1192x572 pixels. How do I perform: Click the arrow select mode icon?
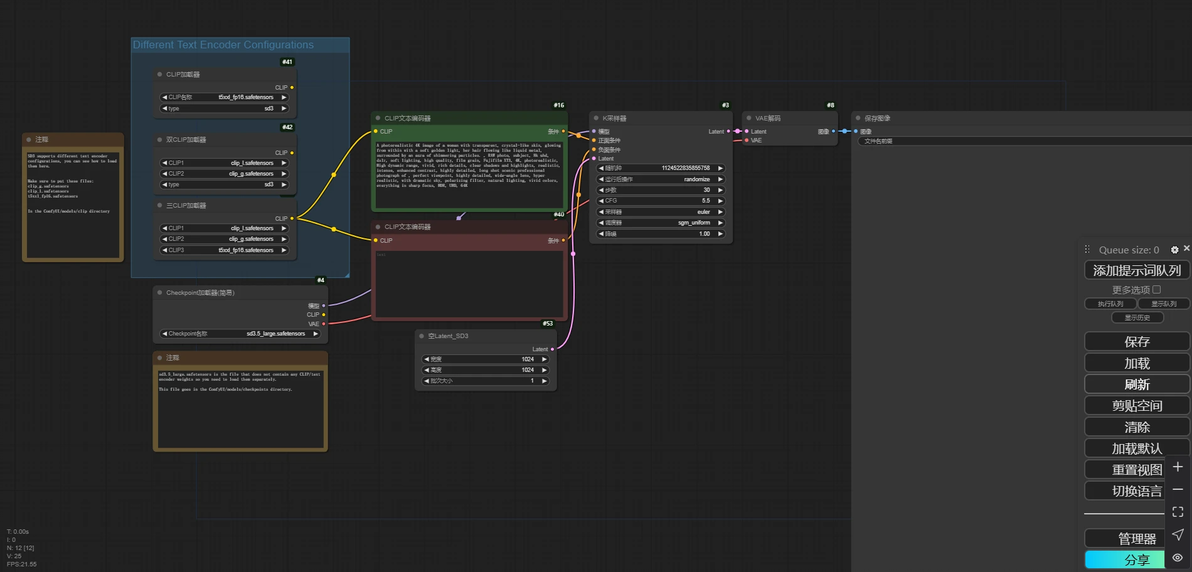pyautogui.click(x=1177, y=535)
